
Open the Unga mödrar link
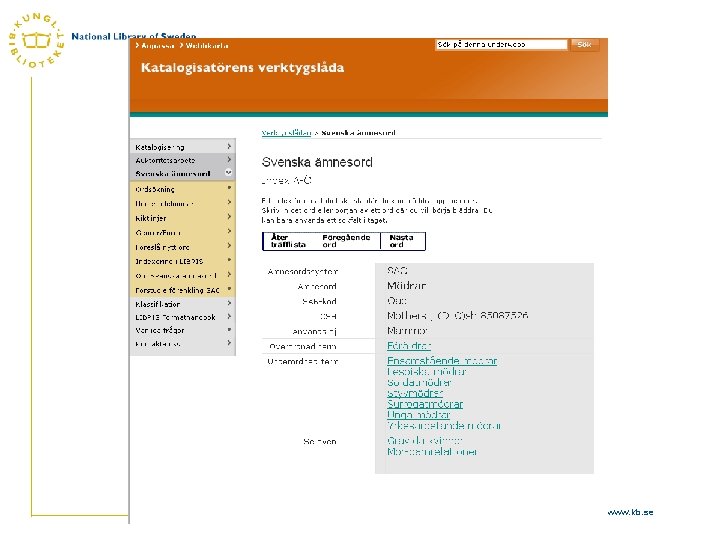point(418,415)
